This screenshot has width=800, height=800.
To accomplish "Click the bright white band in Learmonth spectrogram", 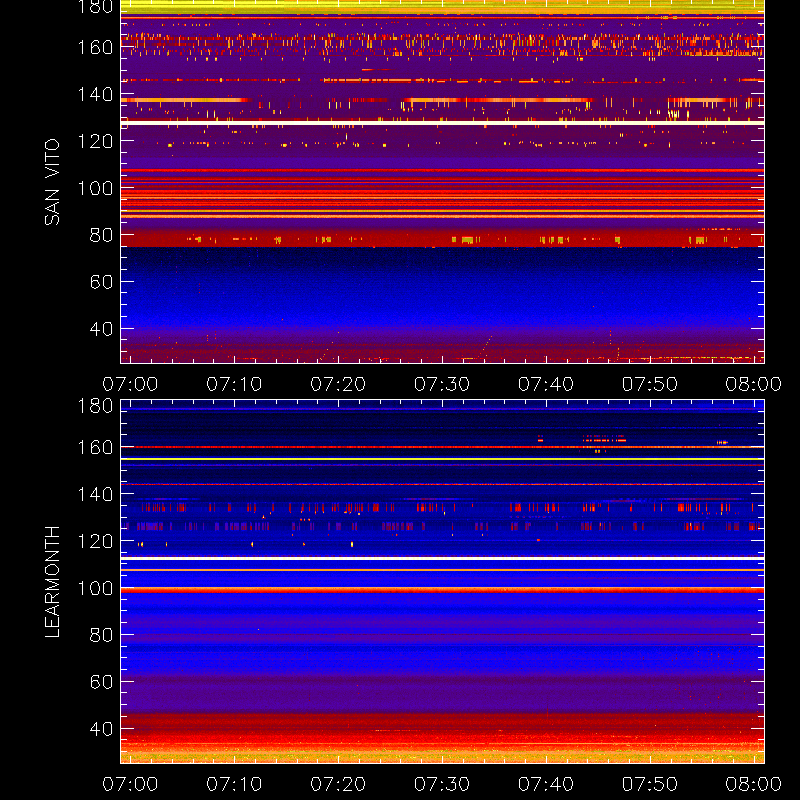I will [x=442, y=559].
